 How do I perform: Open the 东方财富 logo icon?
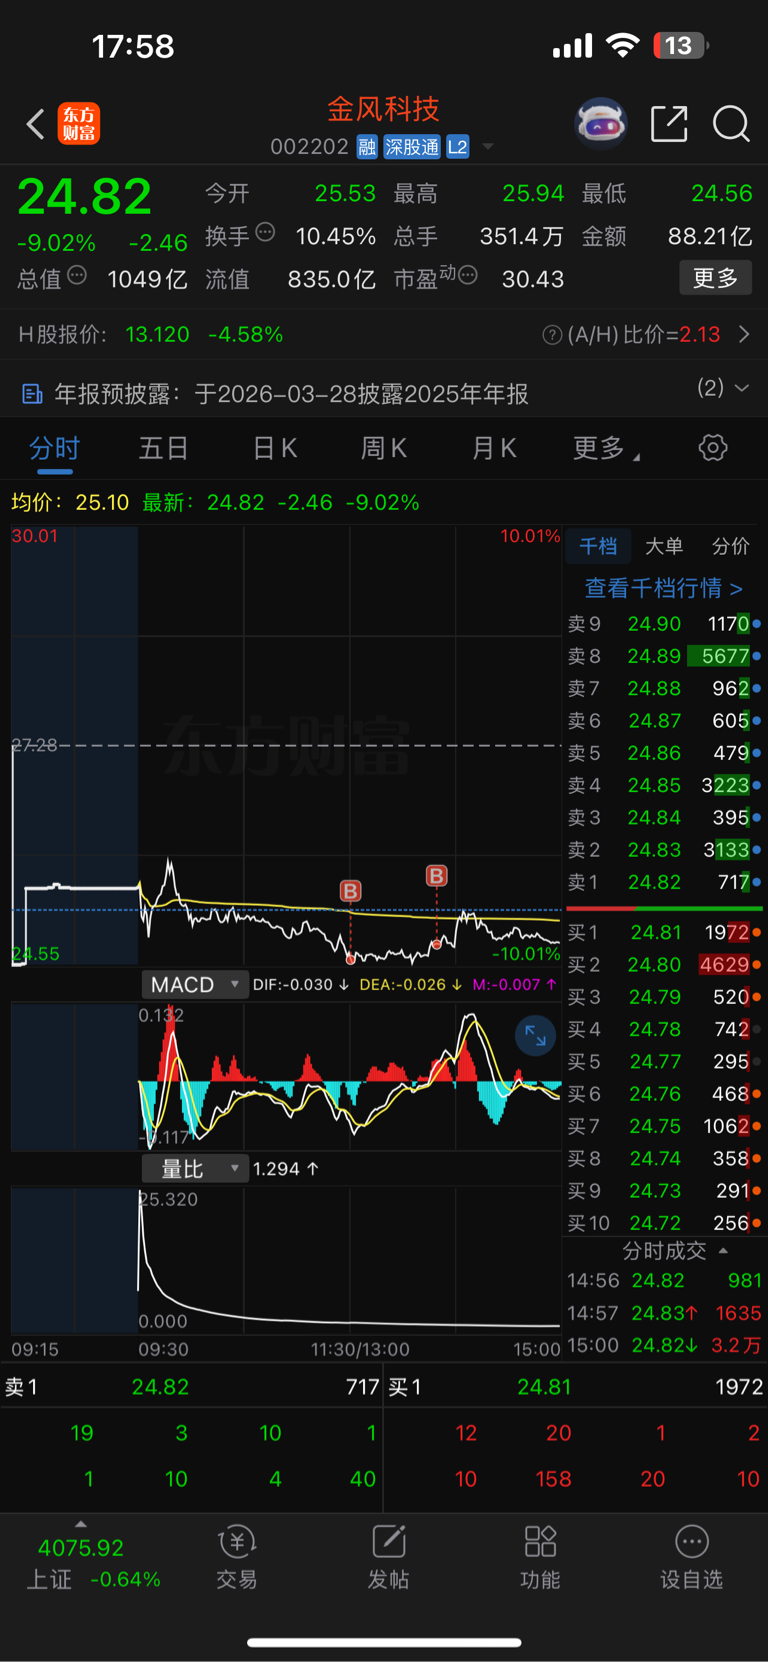79,124
